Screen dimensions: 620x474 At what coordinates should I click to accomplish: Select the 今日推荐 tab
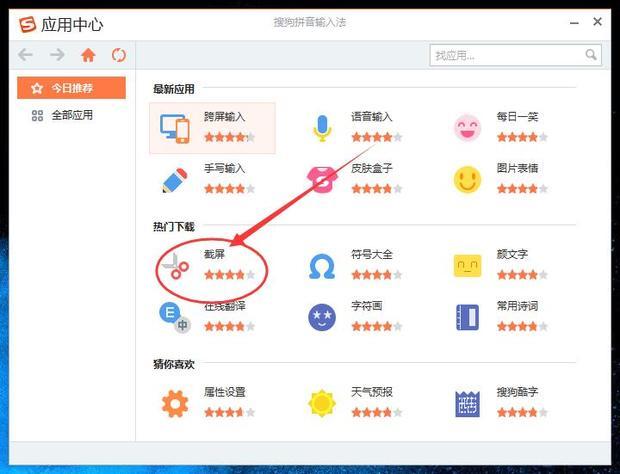pyautogui.click(x=72, y=88)
